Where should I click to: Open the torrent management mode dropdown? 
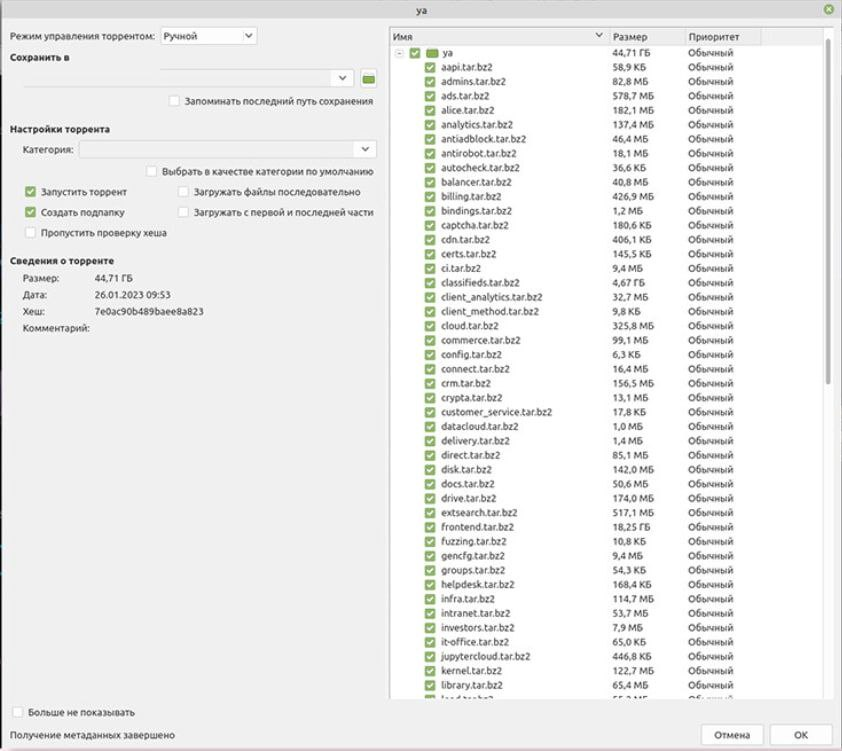(x=208, y=36)
